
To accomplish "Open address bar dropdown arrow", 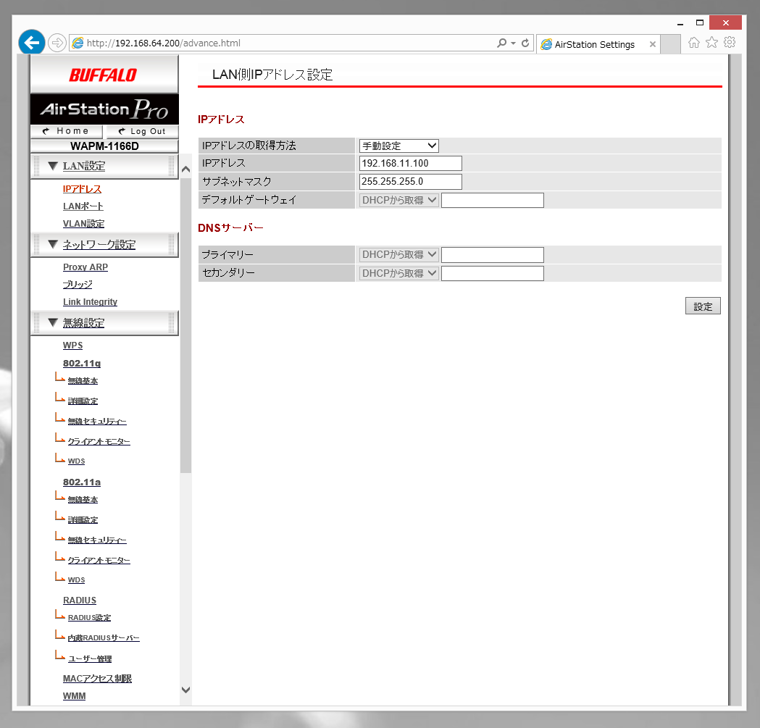I will pyautogui.click(x=513, y=43).
